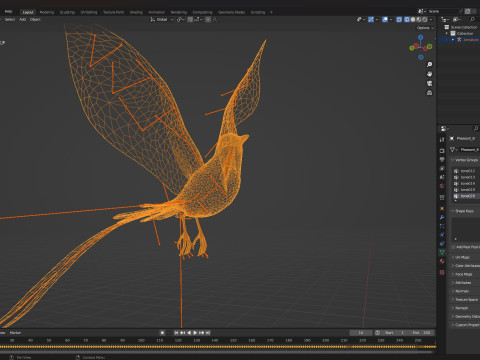Toggle snapping magnet in header
Screen dimensions: 480x360
tap(190, 19)
